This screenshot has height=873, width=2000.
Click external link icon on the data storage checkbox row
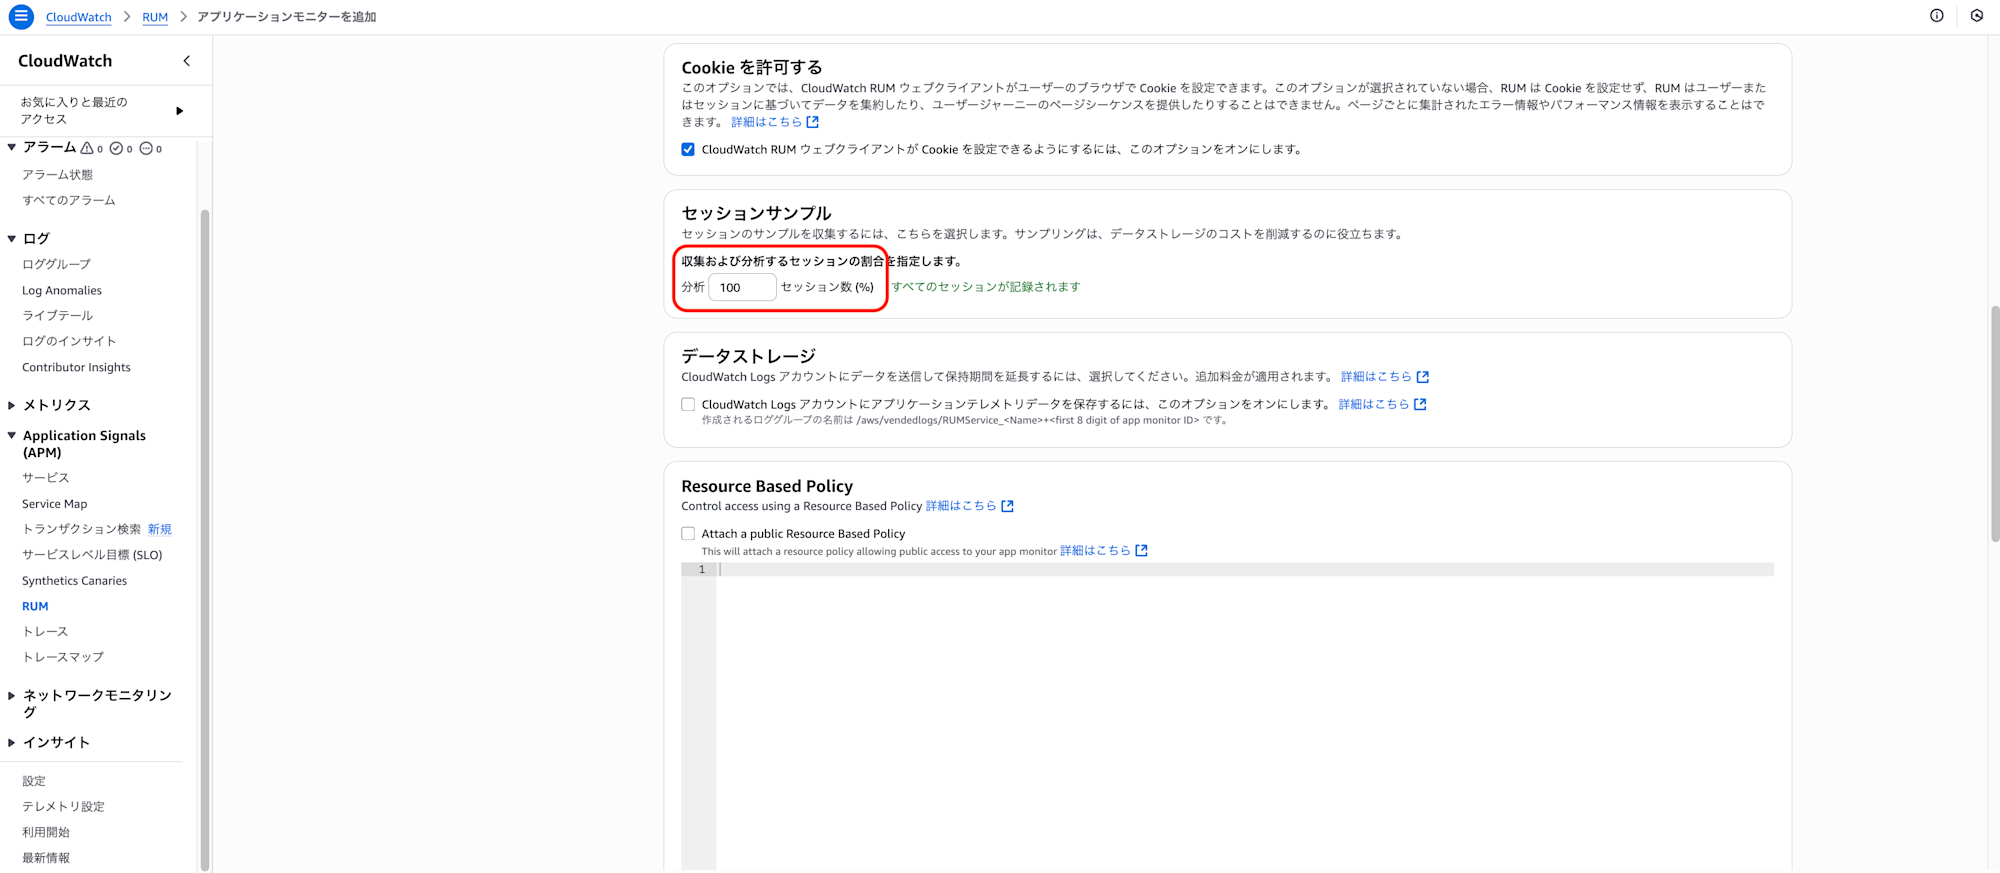pyautogui.click(x=1420, y=404)
